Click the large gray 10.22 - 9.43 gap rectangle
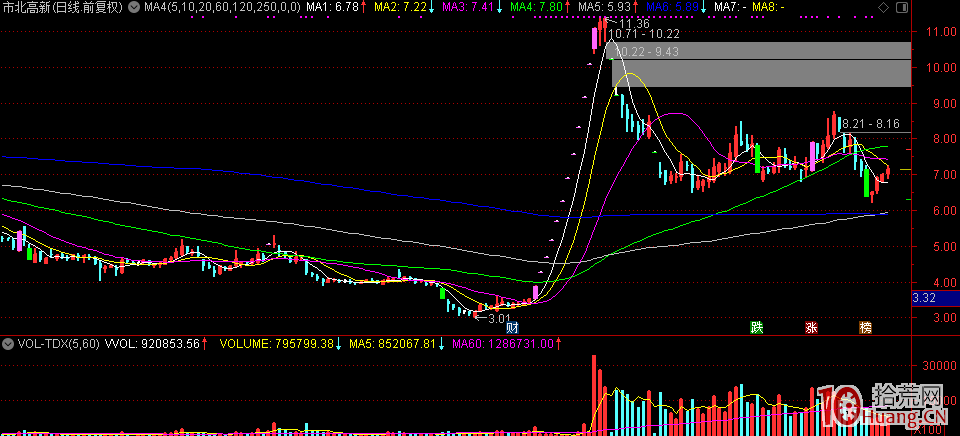 click(x=762, y=73)
